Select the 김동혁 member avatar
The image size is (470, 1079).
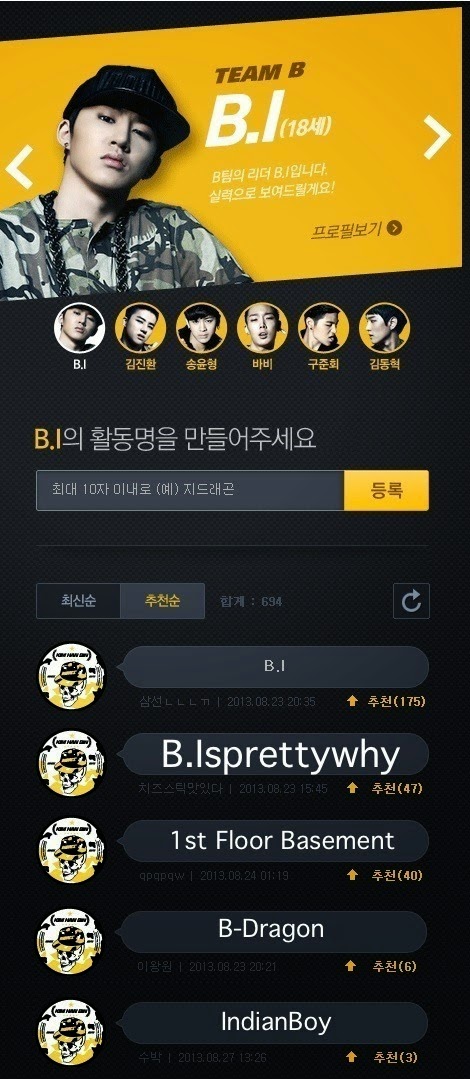[384, 328]
